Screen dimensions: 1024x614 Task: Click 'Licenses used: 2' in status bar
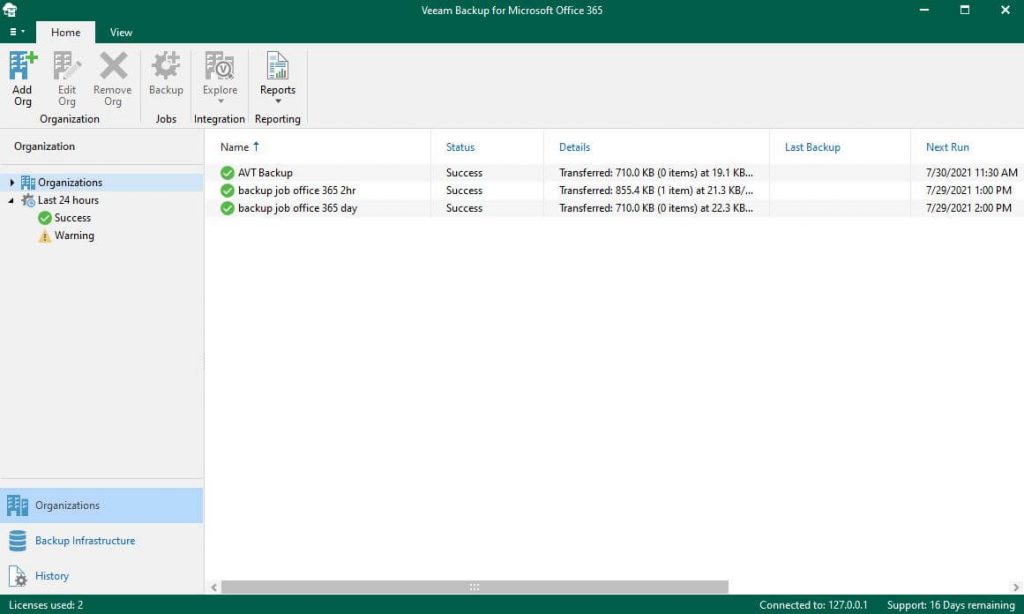[x=46, y=605]
